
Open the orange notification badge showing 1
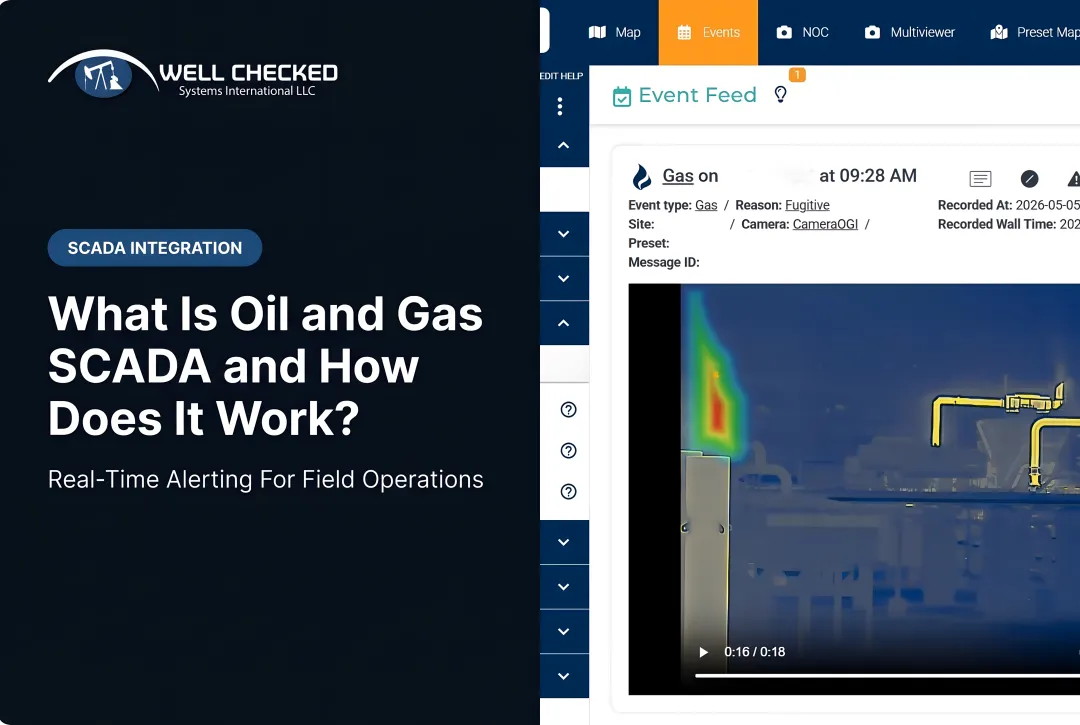click(797, 74)
